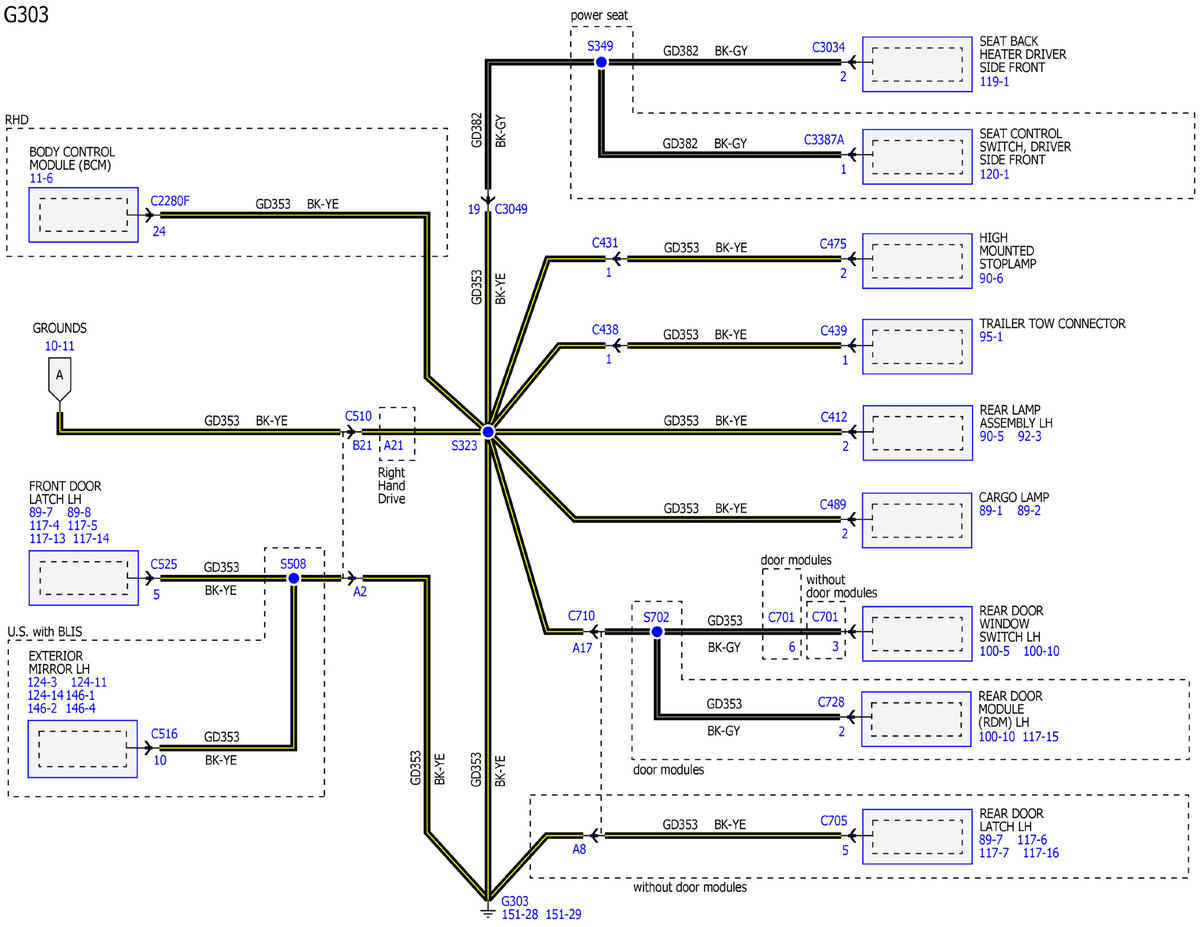This screenshot has height=927, width=1200.
Task: Select the Body Control Module component box
Action: point(84,215)
